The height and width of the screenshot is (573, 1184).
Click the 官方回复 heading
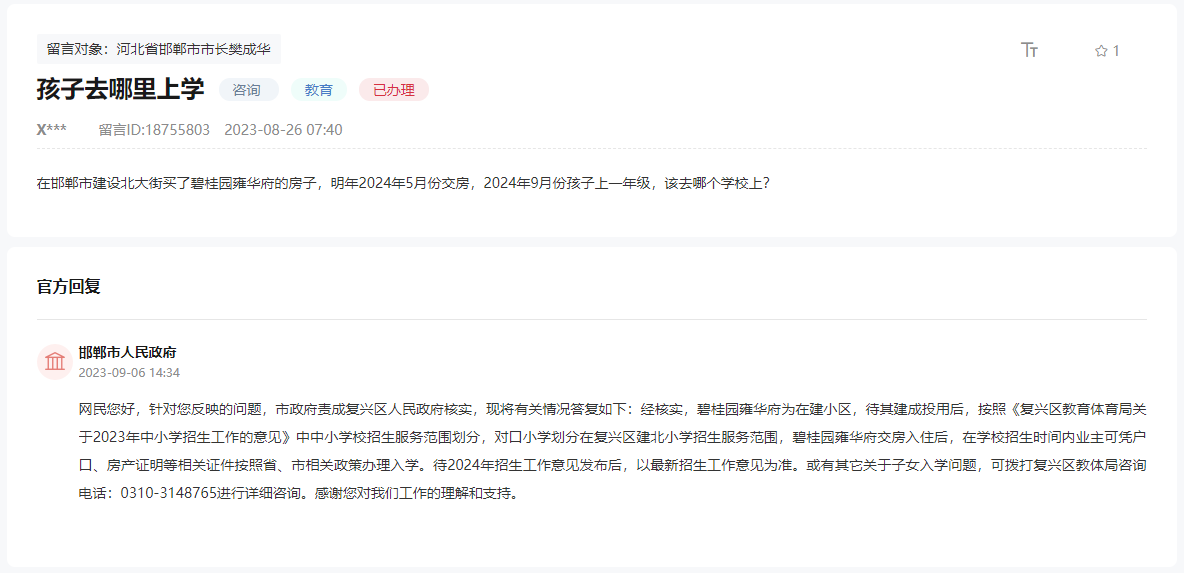69,287
